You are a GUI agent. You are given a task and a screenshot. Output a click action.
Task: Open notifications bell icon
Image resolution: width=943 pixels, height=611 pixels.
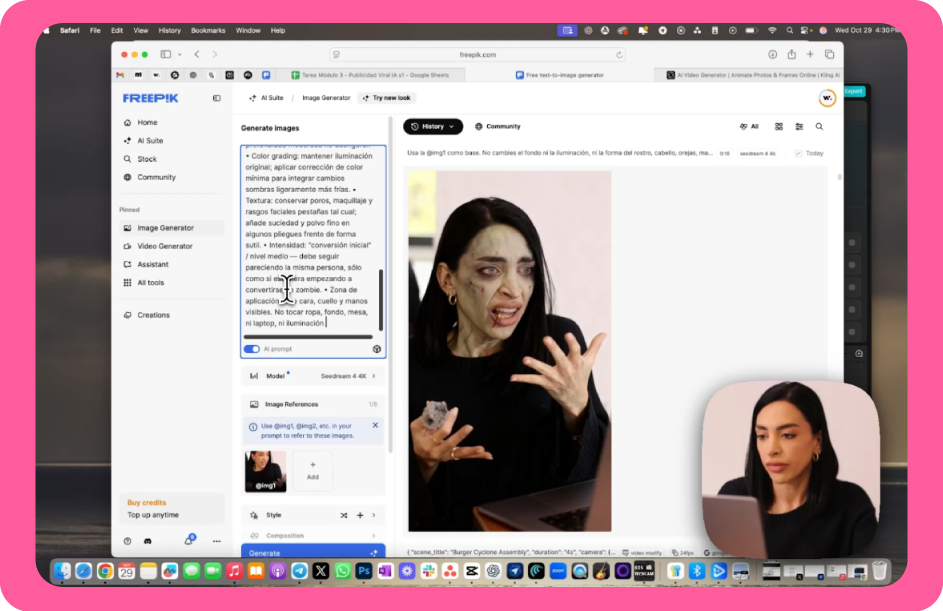pos(189,540)
